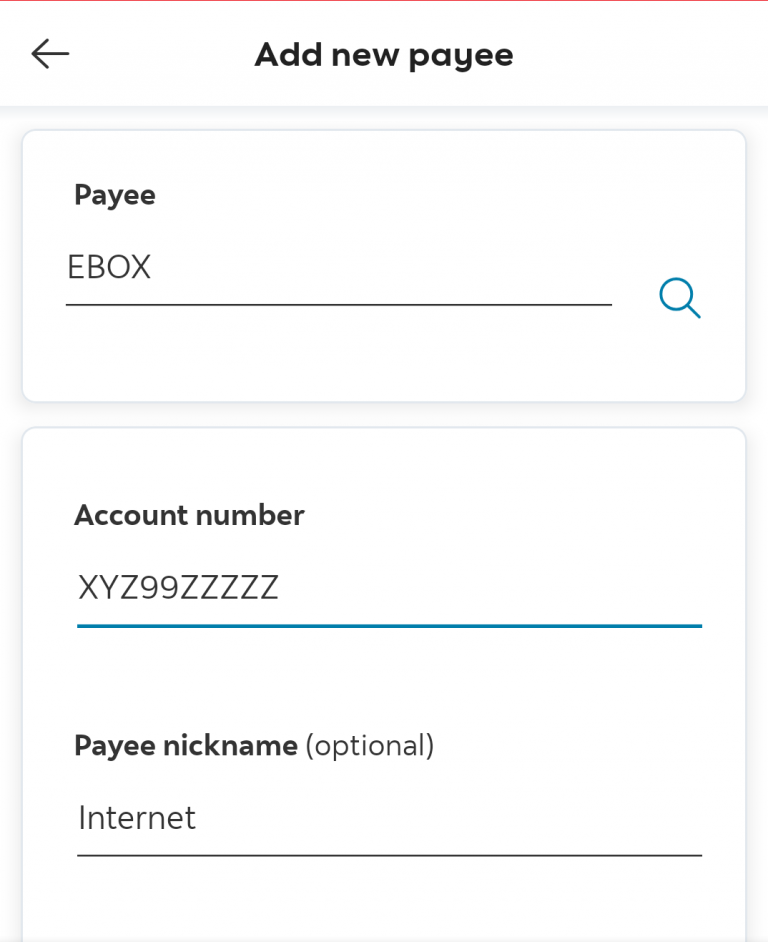Click the Payee nickname optional label
The height and width of the screenshot is (942, 768).
tap(260, 745)
